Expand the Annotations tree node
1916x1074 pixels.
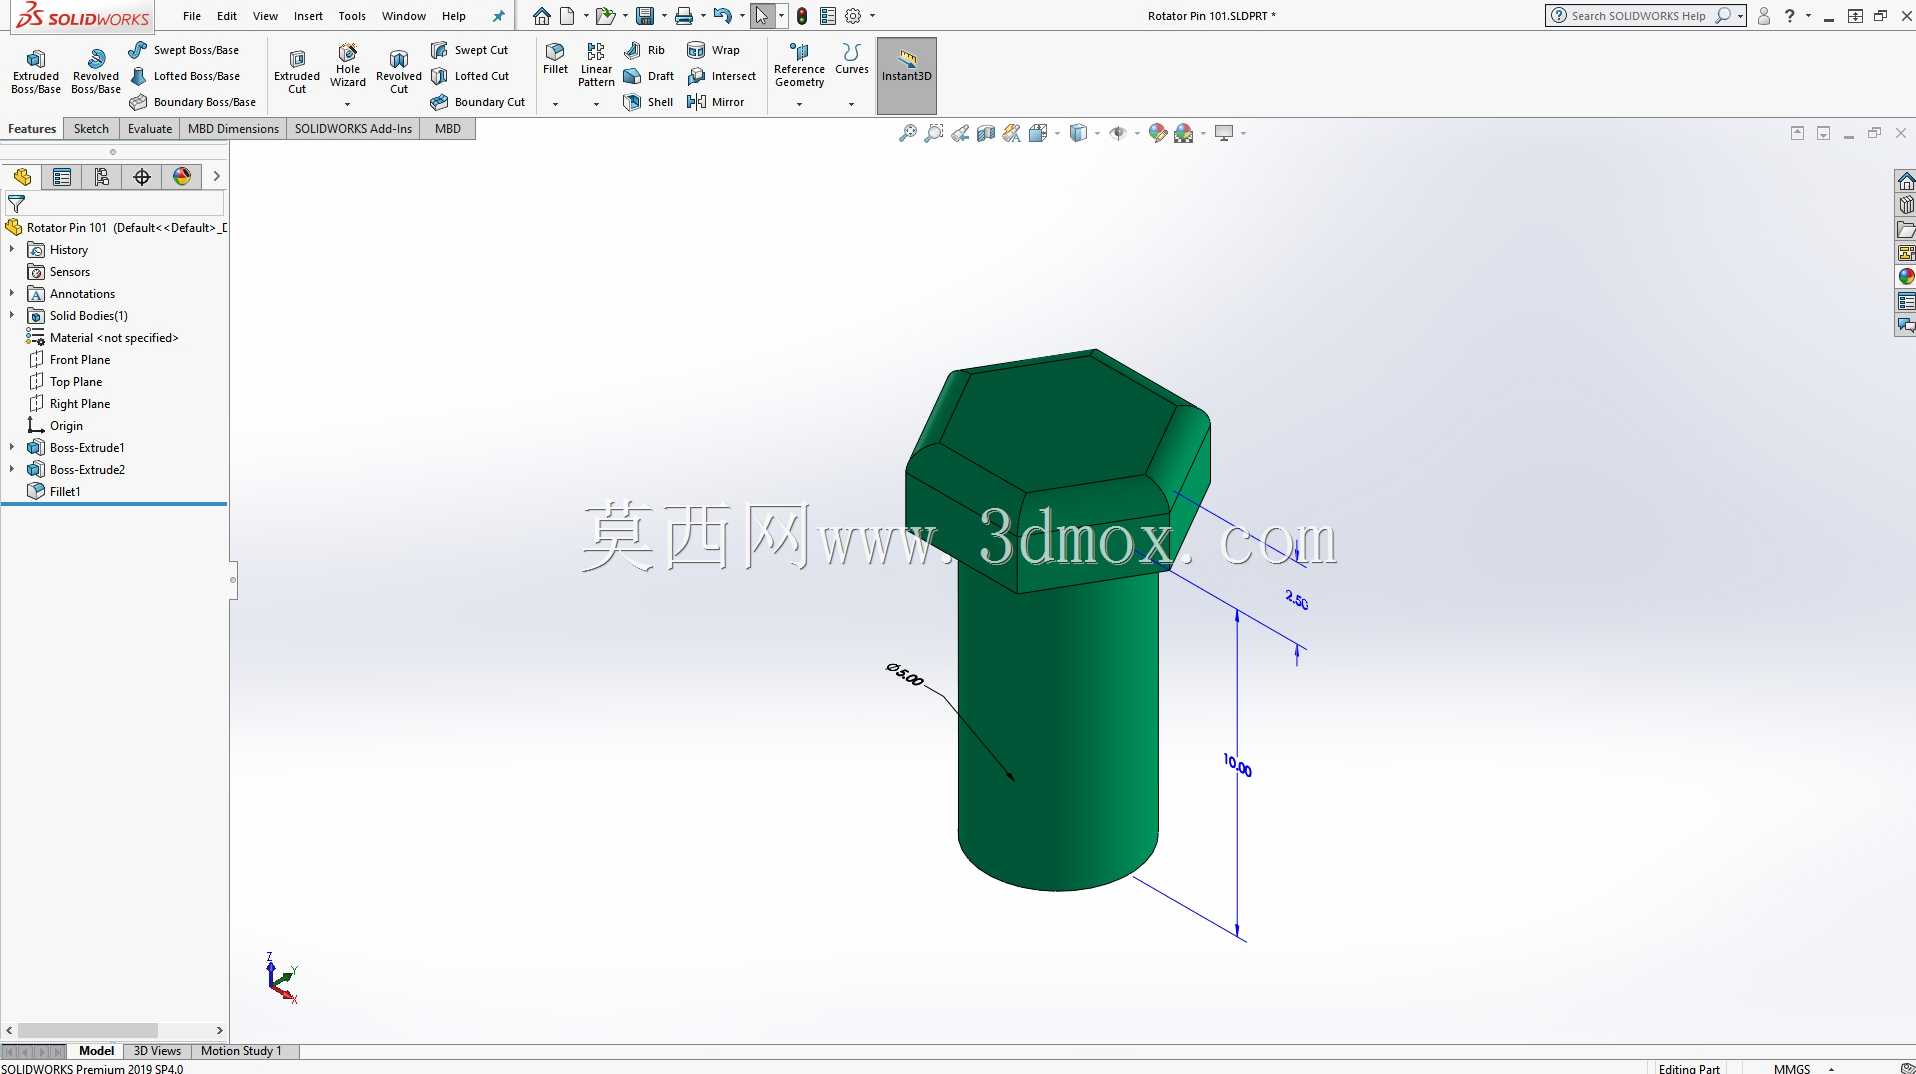[x=12, y=293]
